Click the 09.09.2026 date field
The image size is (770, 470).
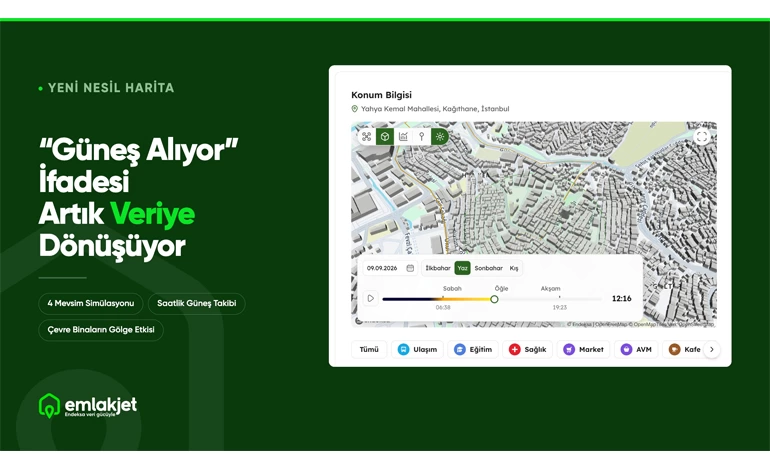click(390, 268)
